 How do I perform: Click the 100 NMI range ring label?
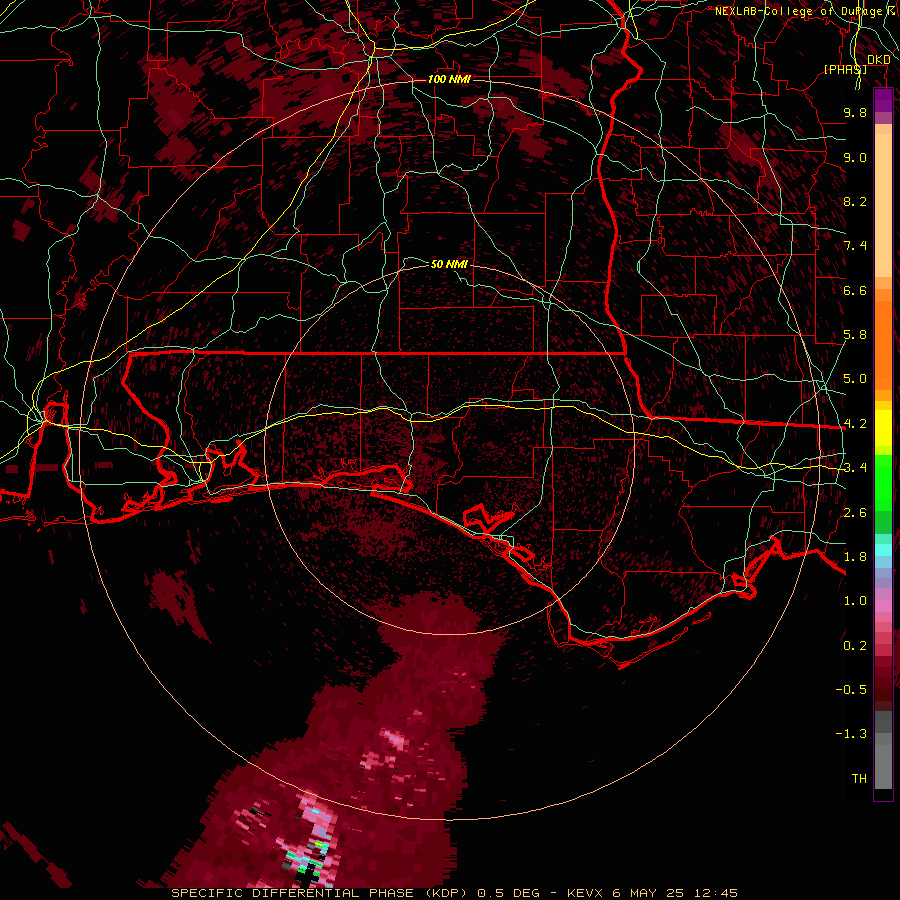point(449,79)
